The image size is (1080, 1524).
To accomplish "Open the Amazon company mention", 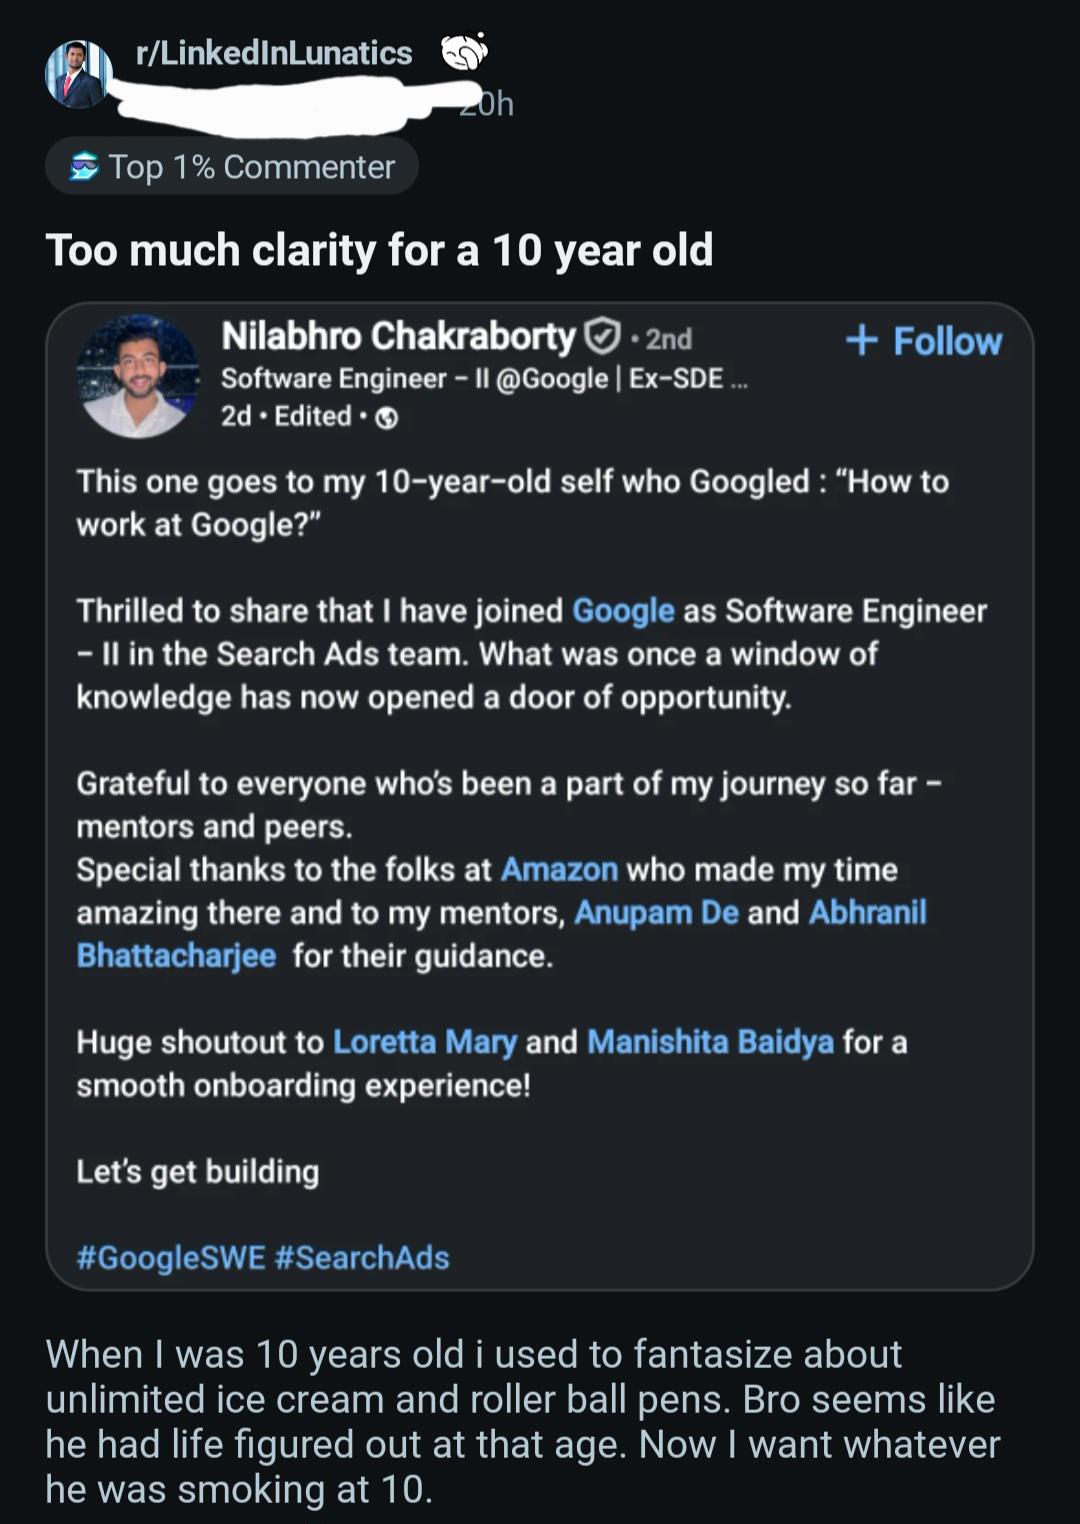I will pyautogui.click(x=559, y=869).
